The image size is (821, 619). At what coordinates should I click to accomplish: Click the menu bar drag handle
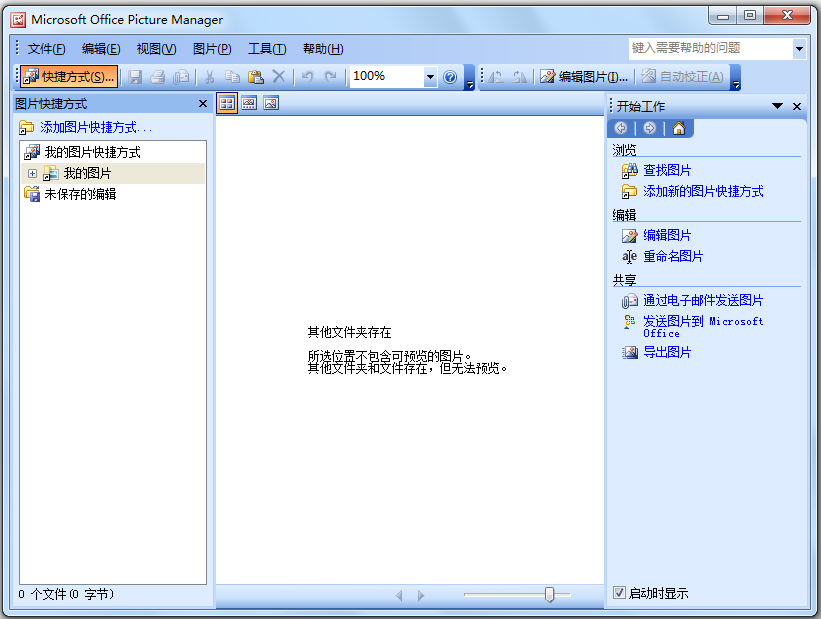pyautogui.click(x=17, y=48)
